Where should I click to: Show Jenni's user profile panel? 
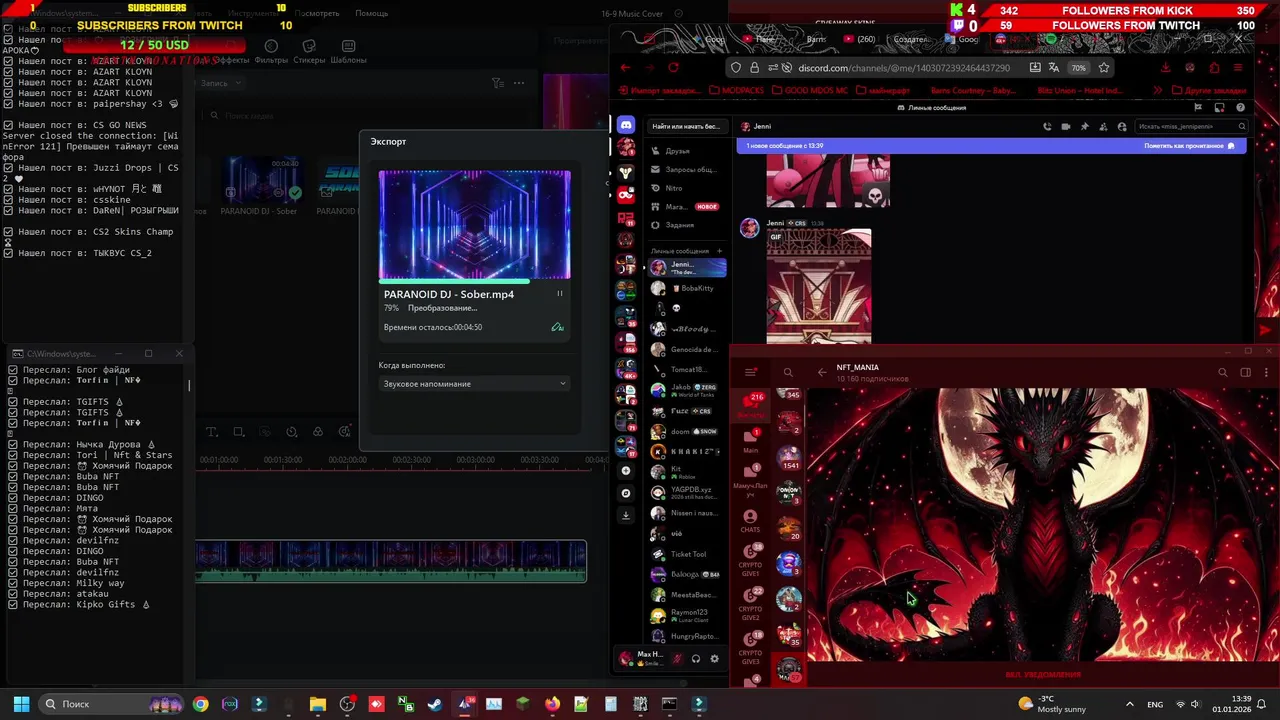(x=1122, y=127)
